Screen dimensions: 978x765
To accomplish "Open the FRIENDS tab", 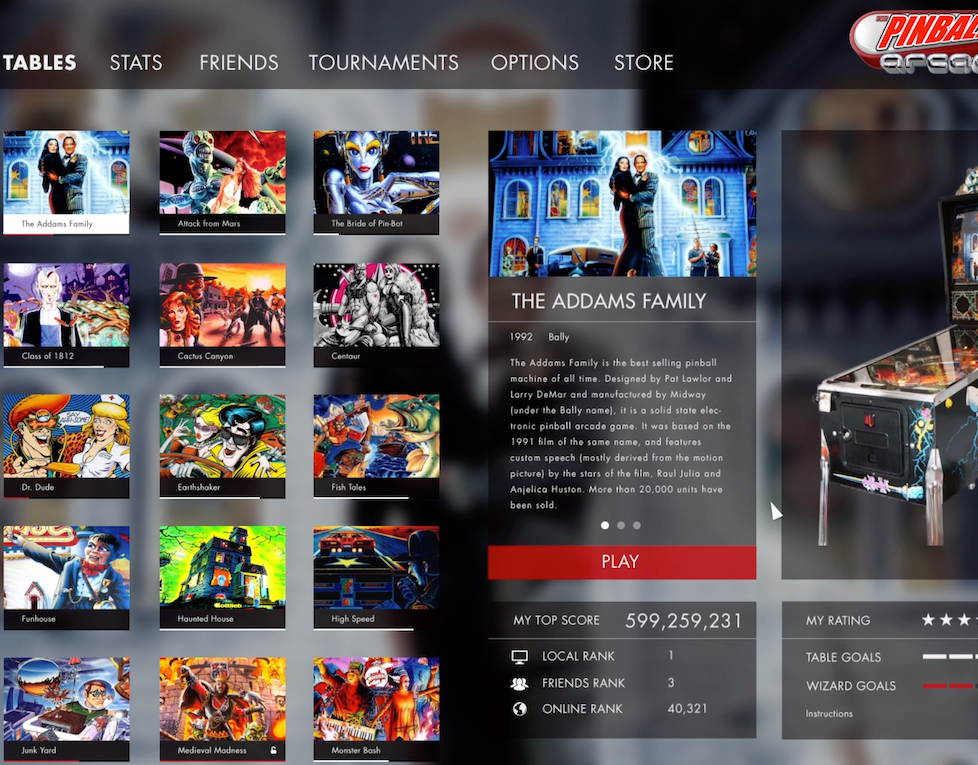I will pyautogui.click(x=239, y=62).
